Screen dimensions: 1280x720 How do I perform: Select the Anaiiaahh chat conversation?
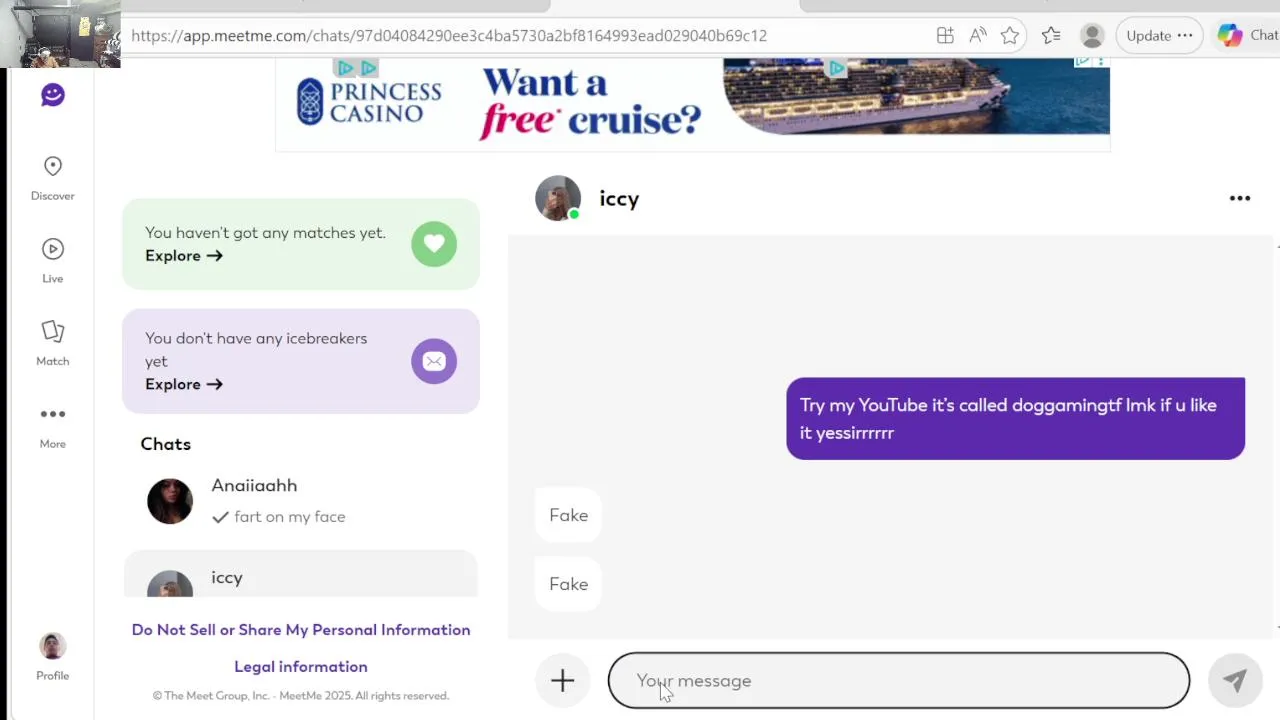[300, 500]
